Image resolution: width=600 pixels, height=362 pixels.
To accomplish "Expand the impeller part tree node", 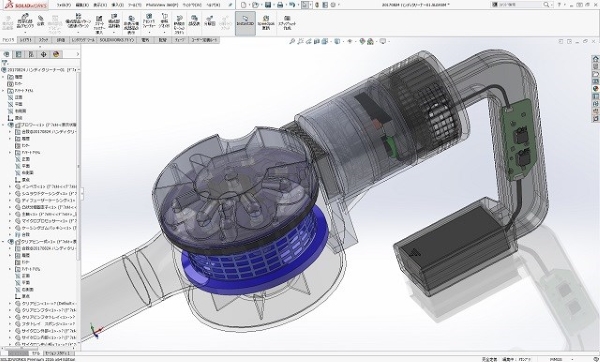I will click(10, 187).
